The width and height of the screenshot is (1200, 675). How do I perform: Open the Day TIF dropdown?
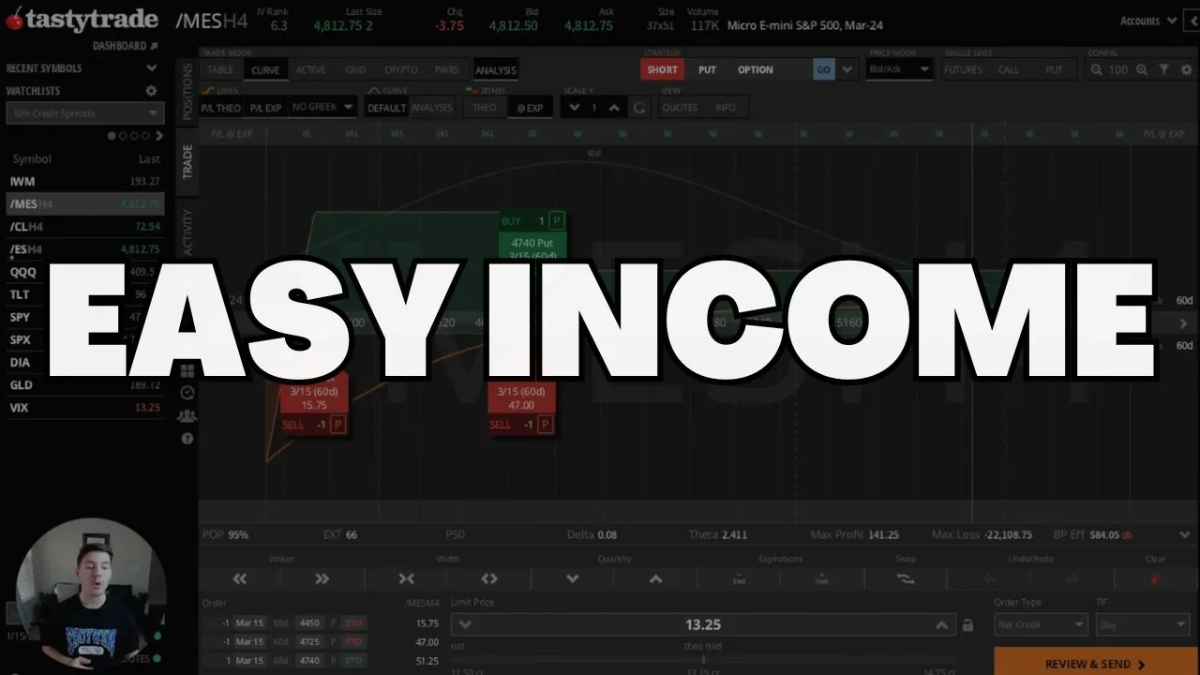[1143, 625]
